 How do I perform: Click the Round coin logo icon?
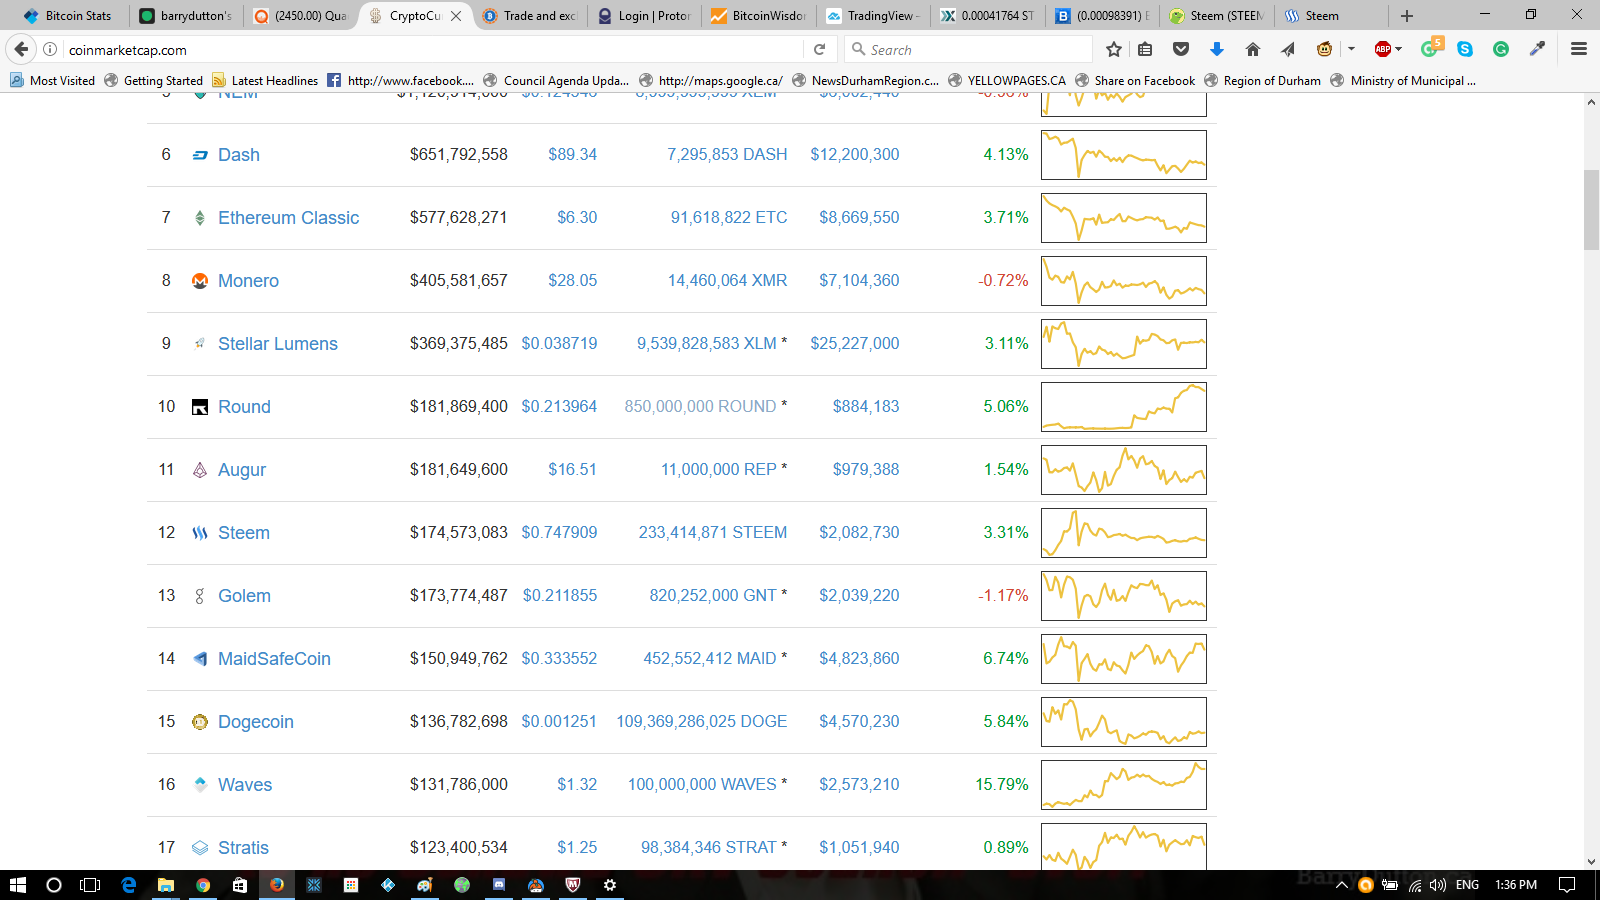pos(200,407)
